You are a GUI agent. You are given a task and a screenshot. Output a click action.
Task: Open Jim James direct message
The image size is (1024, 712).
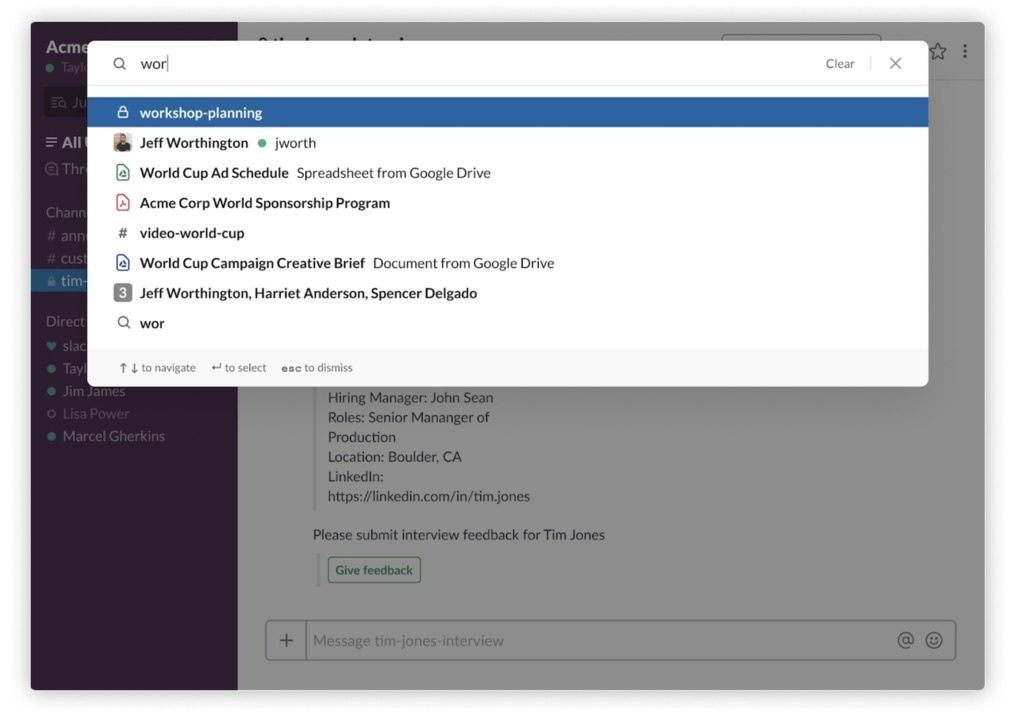(x=94, y=391)
